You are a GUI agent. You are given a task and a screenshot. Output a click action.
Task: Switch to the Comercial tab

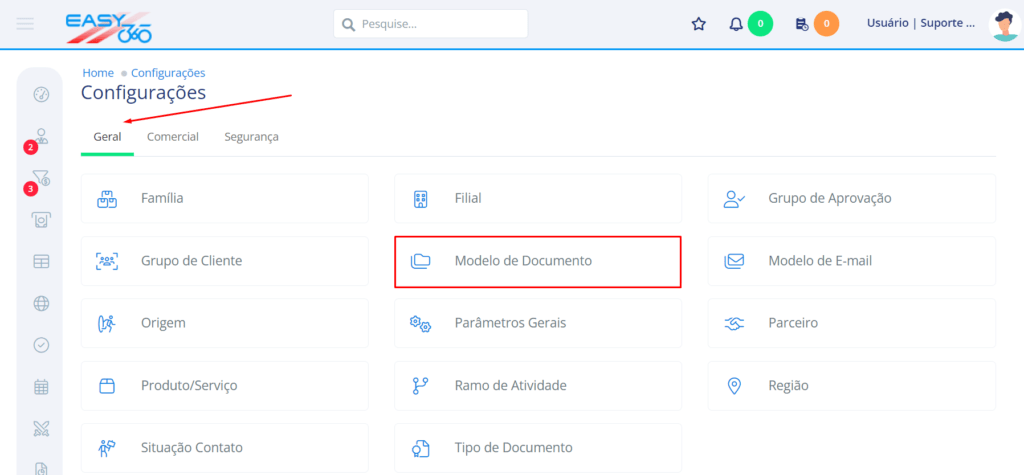(x=172, y=137)
